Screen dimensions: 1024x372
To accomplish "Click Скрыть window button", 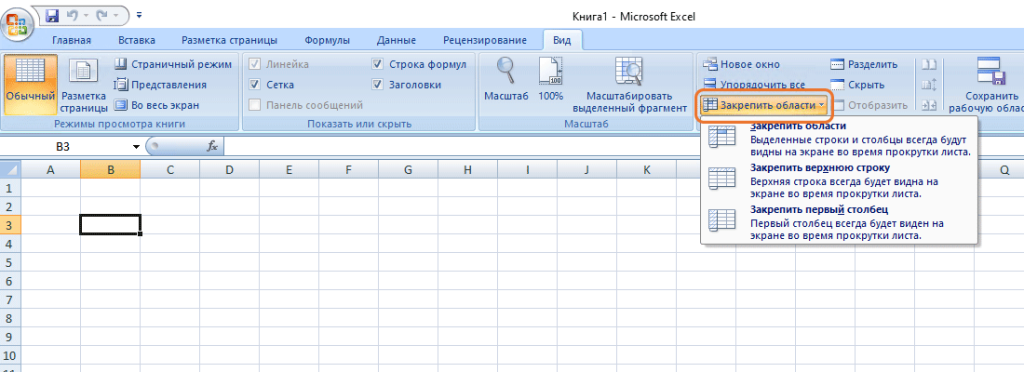I will click(x=857, y=85).
